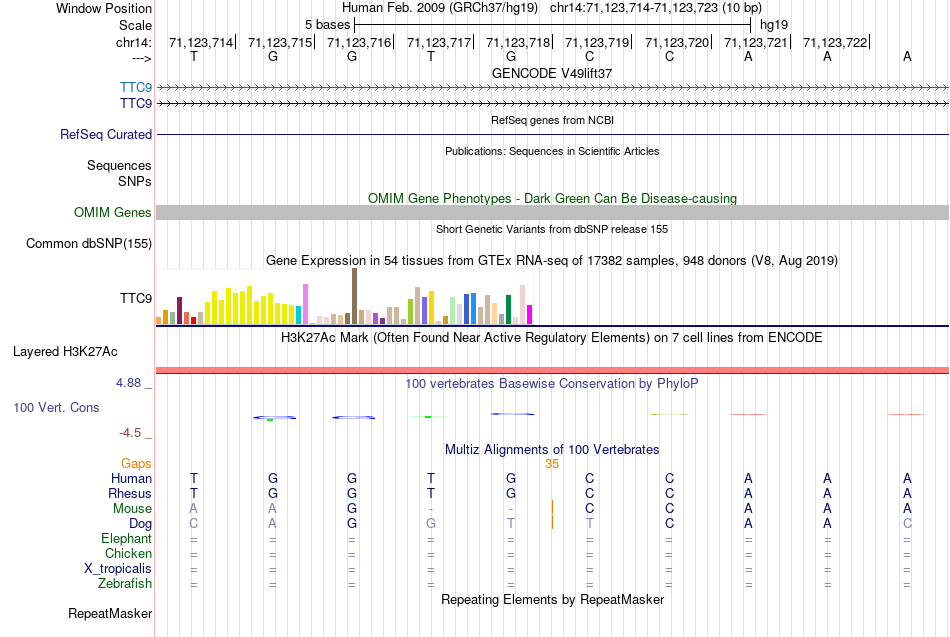
Task: Select the Zebrafish species label
Action: [x=125, y=584]
